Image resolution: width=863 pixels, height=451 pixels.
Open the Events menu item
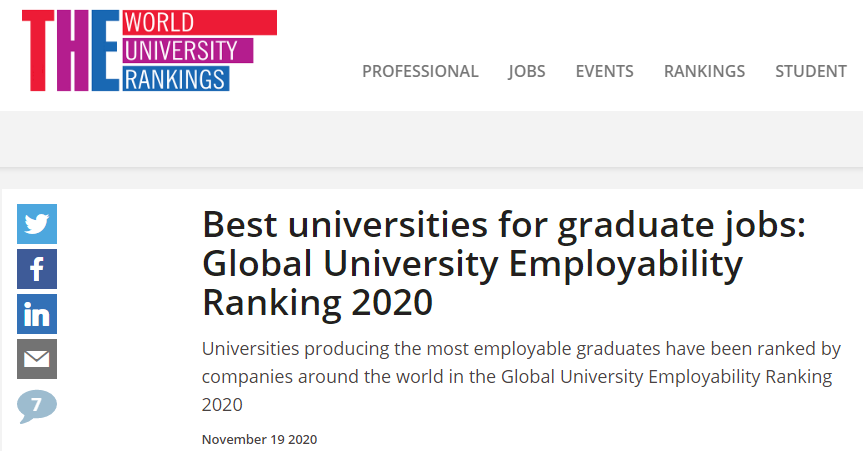(x=604, y=72)
